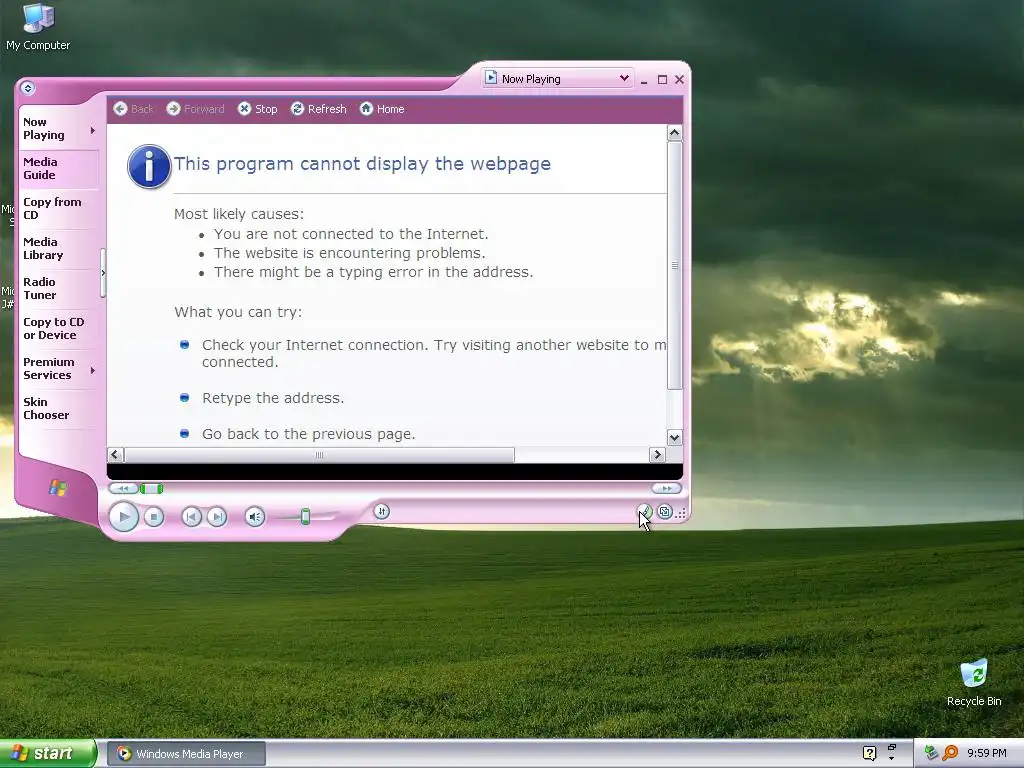The height and width of the screenshot is (768, 1024).
Task: Go to the Media Library tab
Action: [59, 248]
